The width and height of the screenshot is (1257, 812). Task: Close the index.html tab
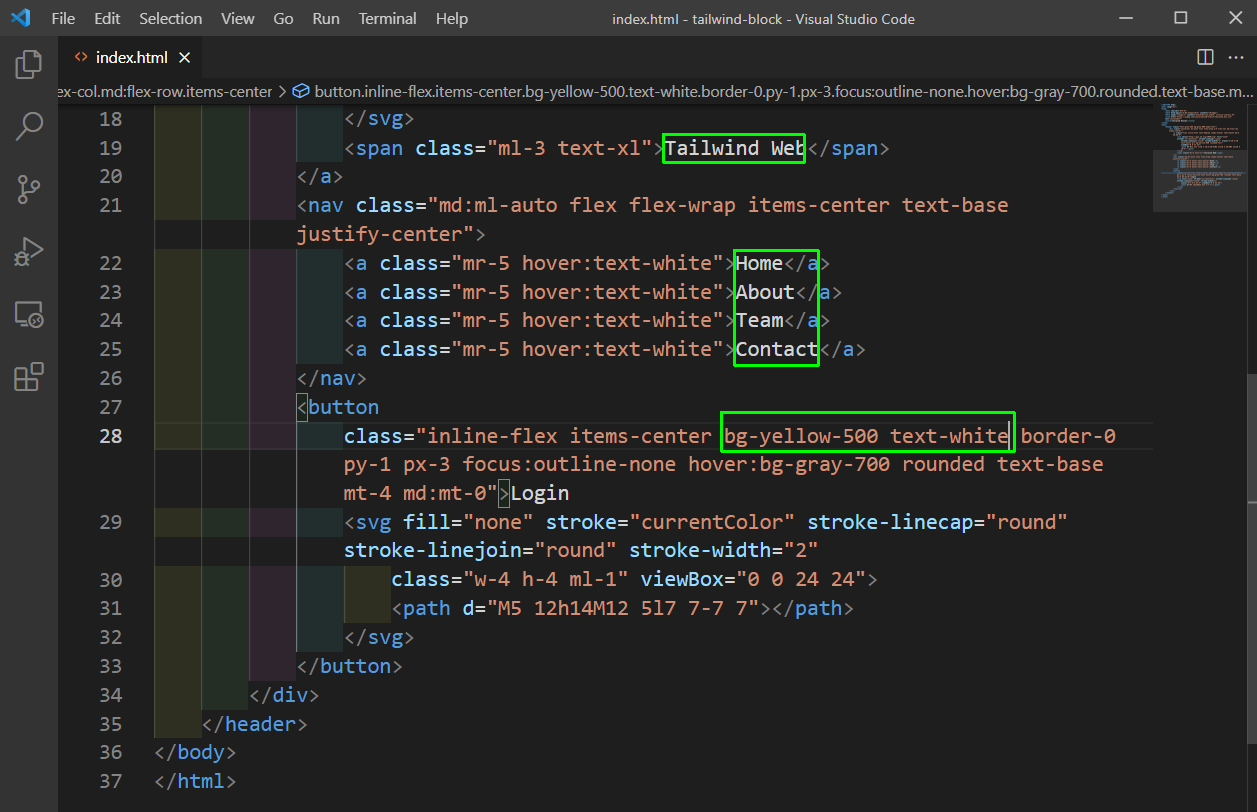[x=185, y=57]
